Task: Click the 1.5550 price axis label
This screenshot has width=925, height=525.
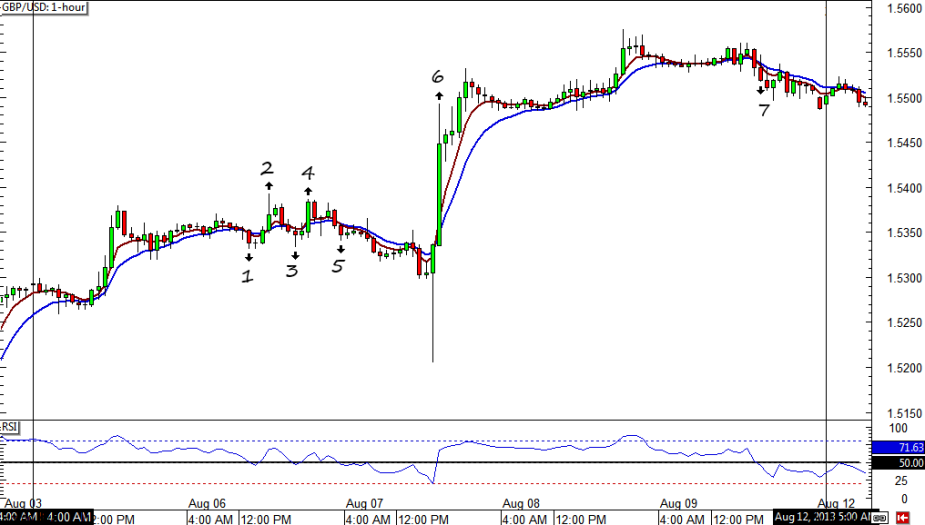Action: (x=905, y=53)
